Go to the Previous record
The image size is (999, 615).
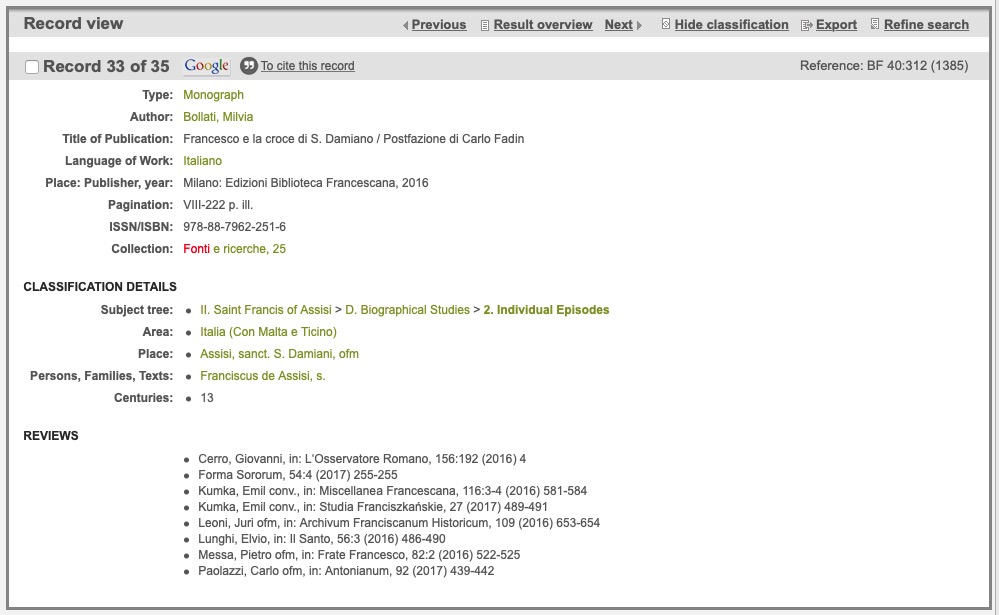coord(438,25)
